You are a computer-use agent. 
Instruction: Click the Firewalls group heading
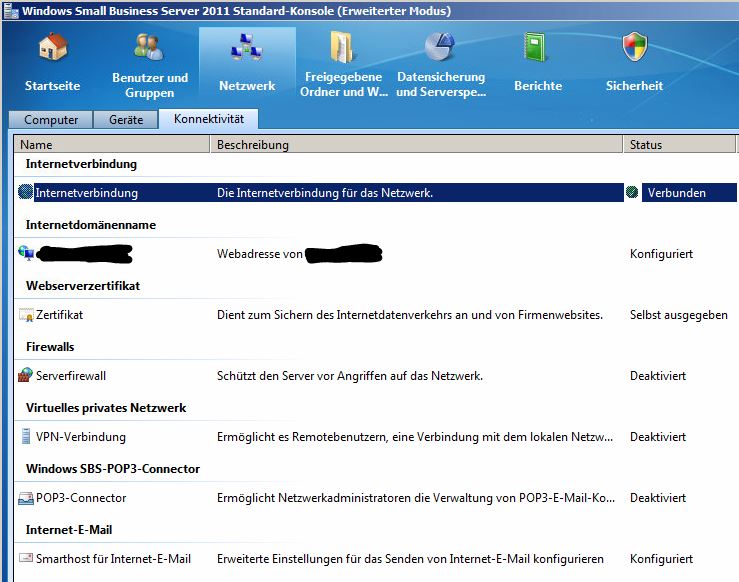click(50, 347)
